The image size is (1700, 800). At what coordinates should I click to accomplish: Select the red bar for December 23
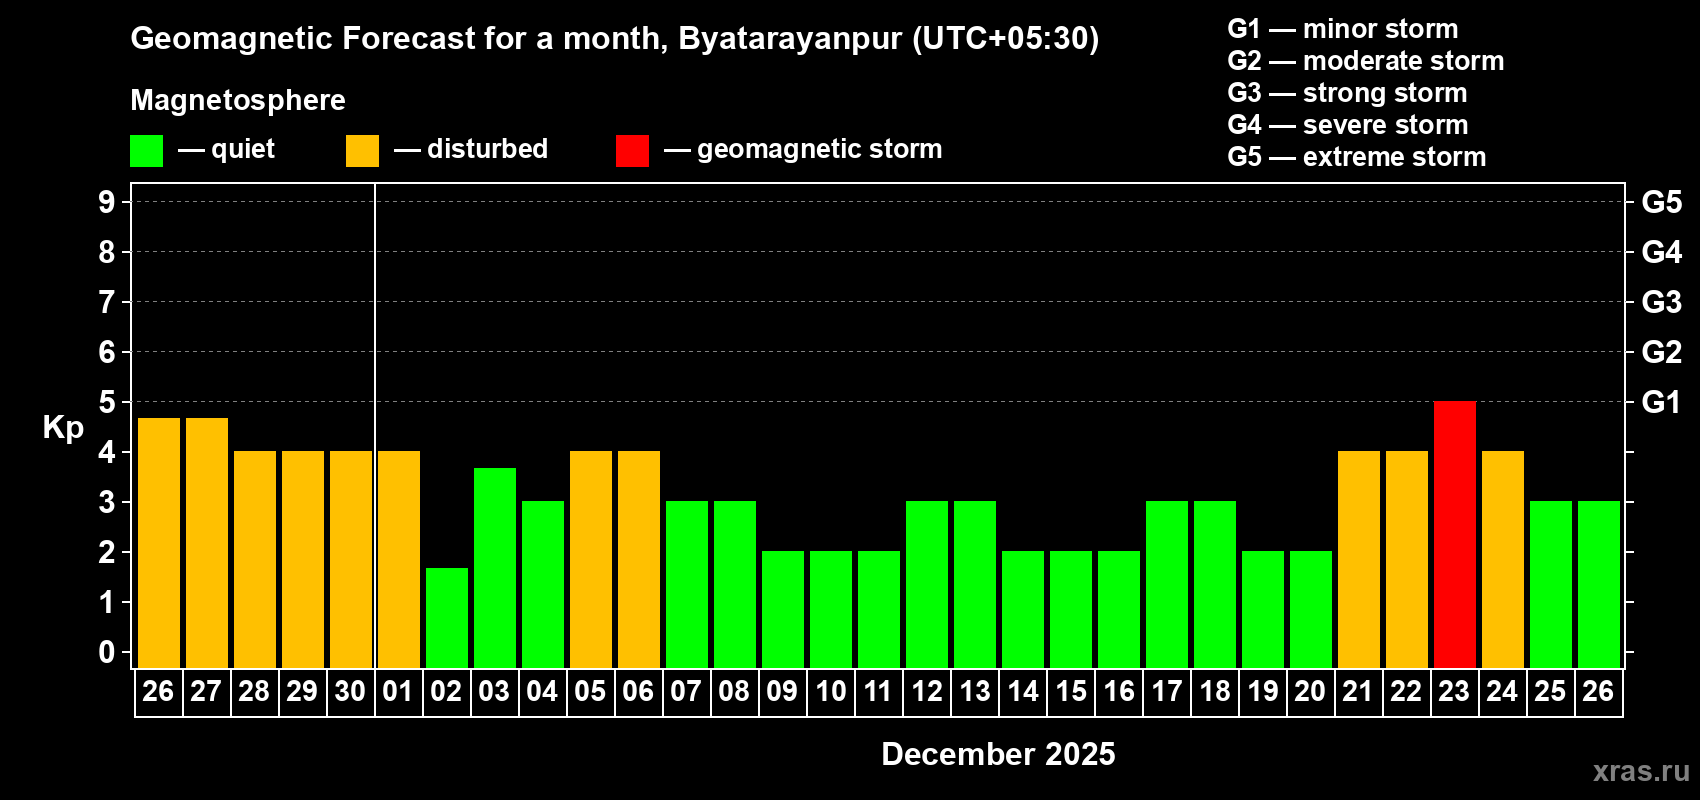[x=1454, y=535]
